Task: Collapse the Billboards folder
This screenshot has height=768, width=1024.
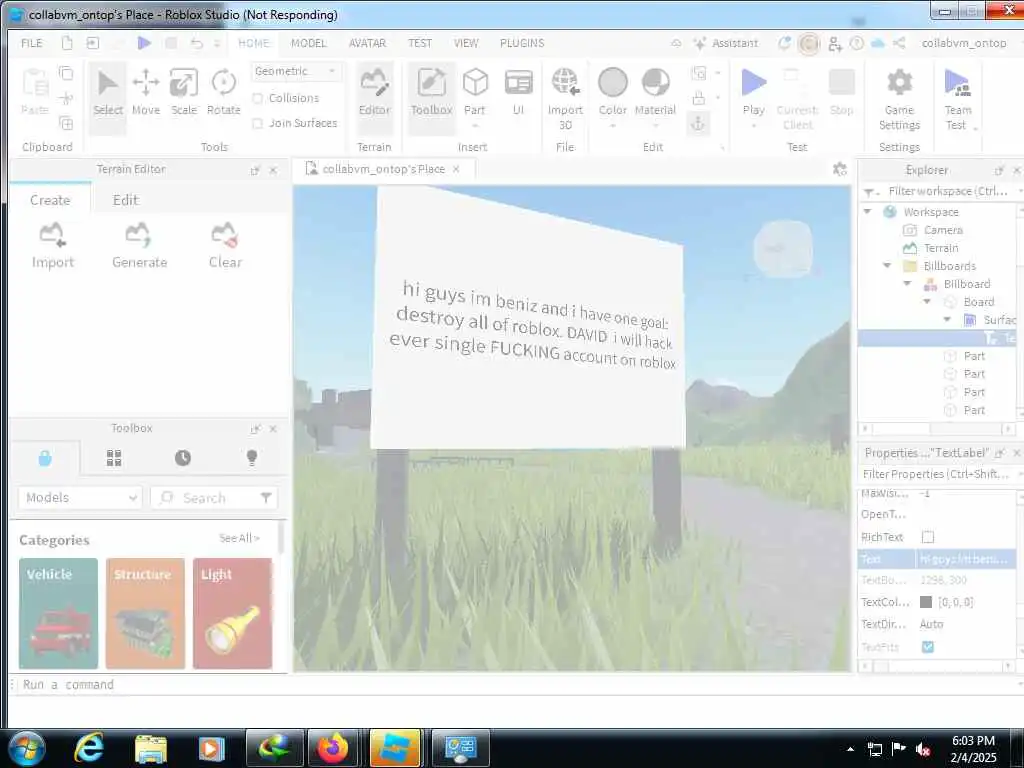Action: click(887, 266)
